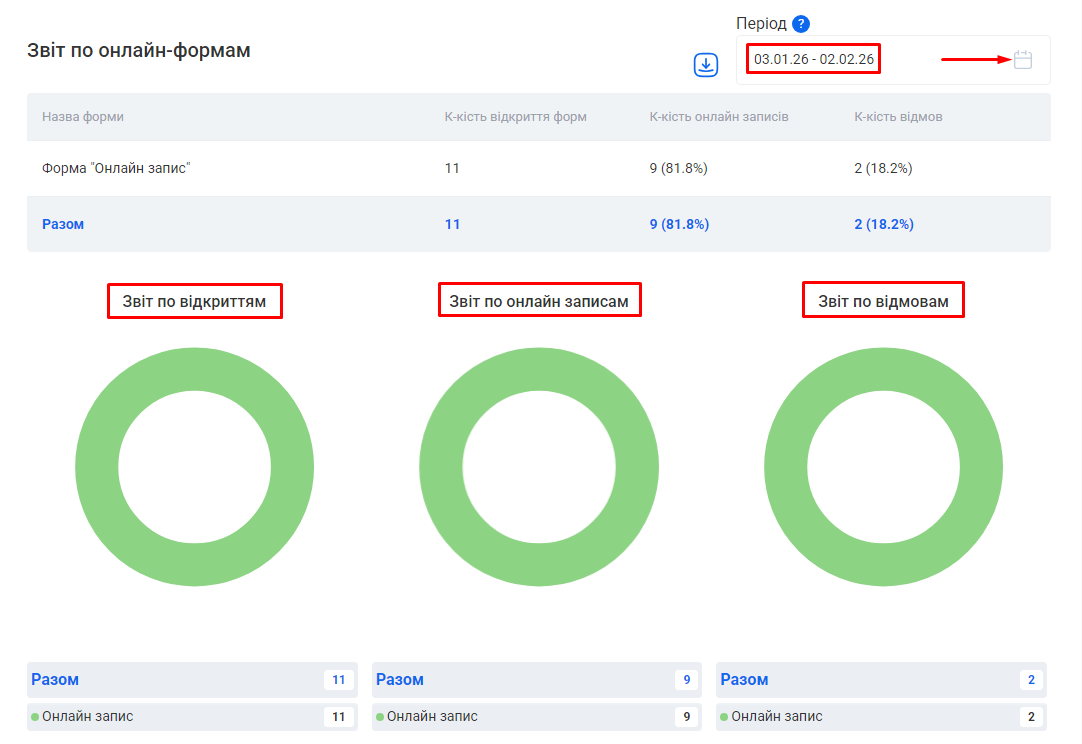Click the green dot in refusals legend
This screenshot has height=744, width=1082.
724,717
